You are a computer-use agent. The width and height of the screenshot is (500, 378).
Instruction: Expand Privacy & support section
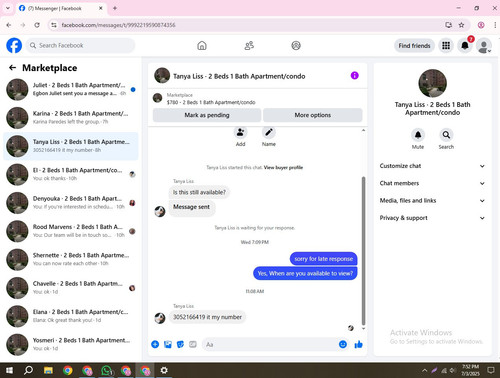point(432,218)
